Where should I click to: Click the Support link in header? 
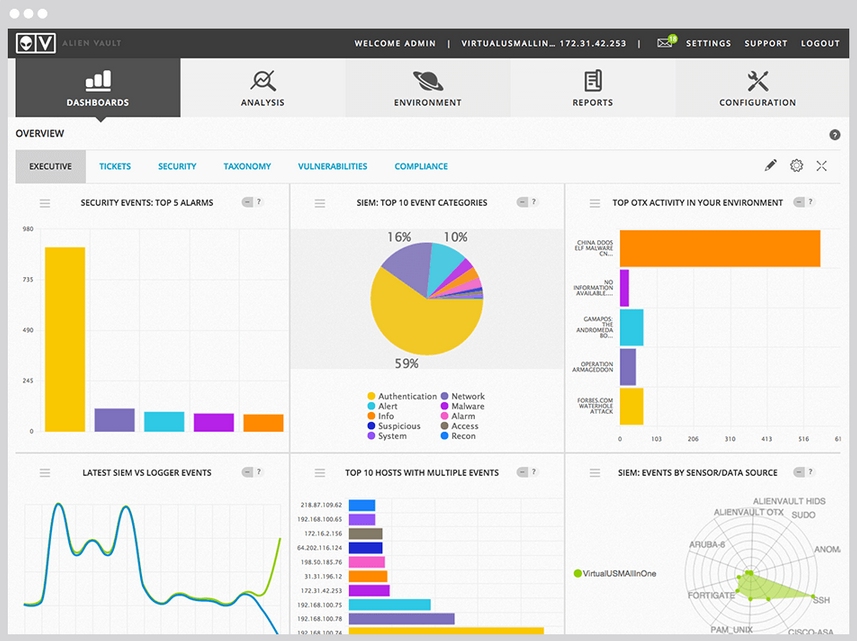point(766,43)
